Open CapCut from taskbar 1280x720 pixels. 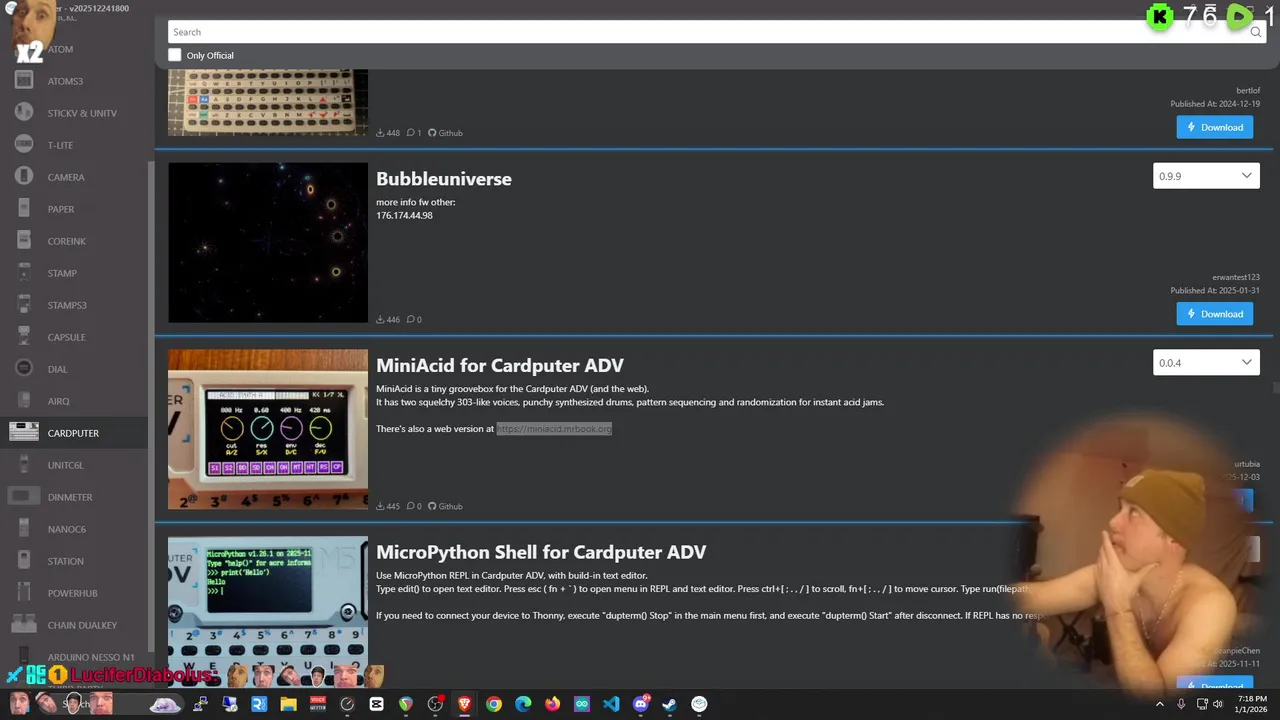click(376, 704)
